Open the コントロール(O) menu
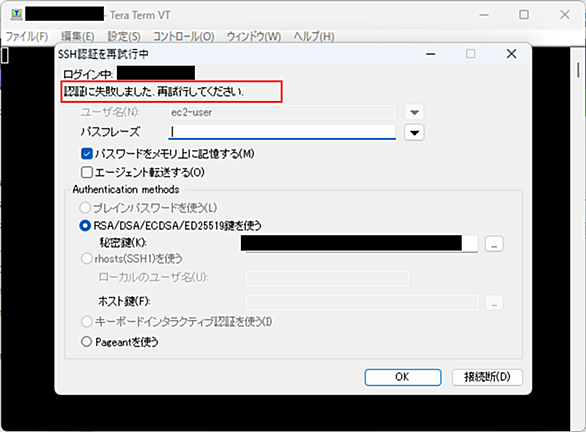 tap(184, 36)
